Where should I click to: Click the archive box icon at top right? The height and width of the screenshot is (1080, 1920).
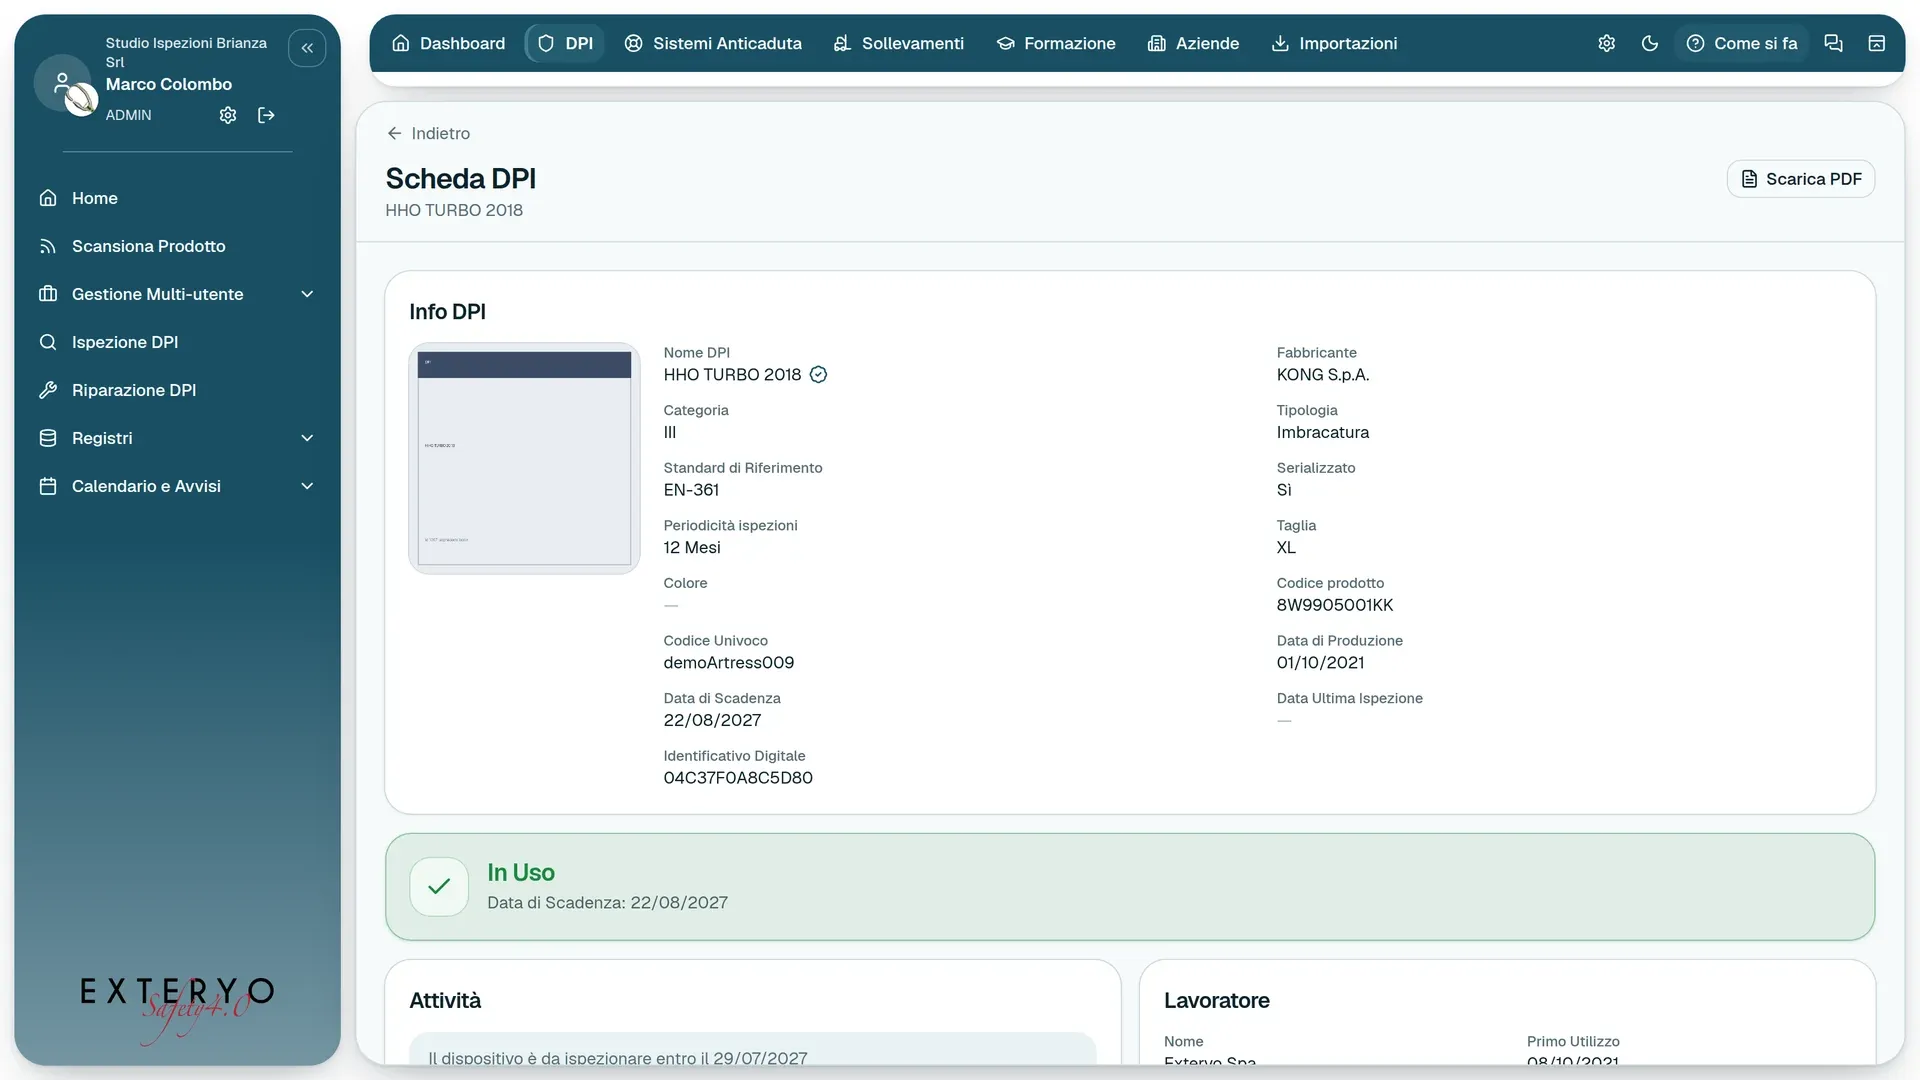click(1877, 43)
